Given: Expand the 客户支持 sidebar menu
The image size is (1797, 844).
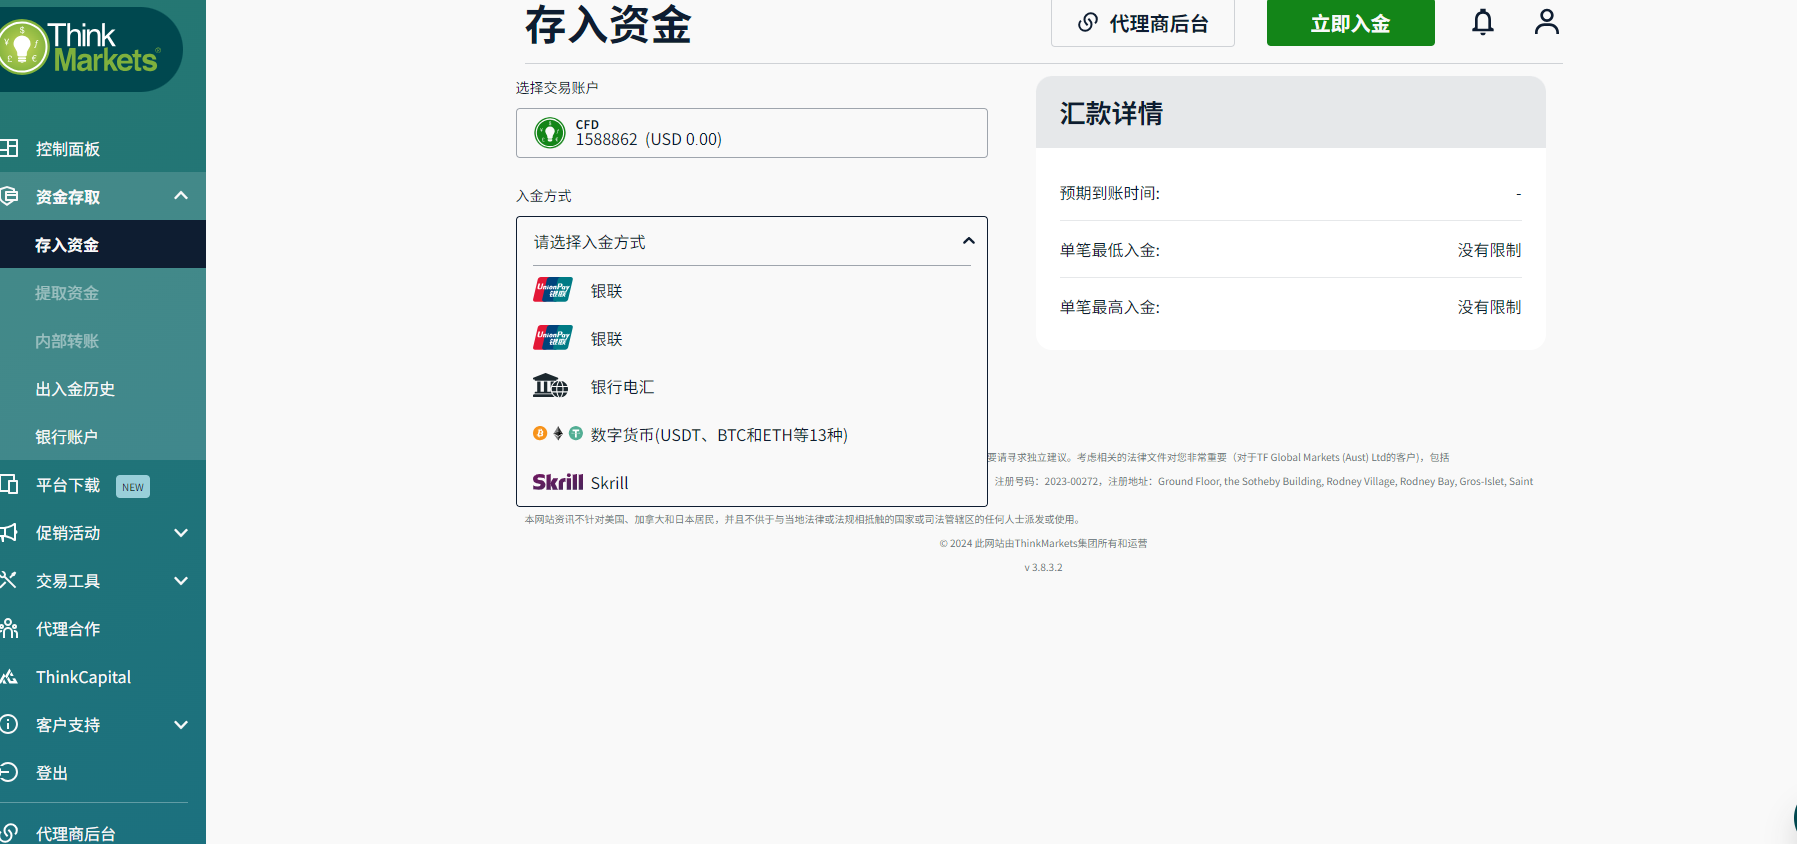Looking at the screenshot, I should (181, 725).
